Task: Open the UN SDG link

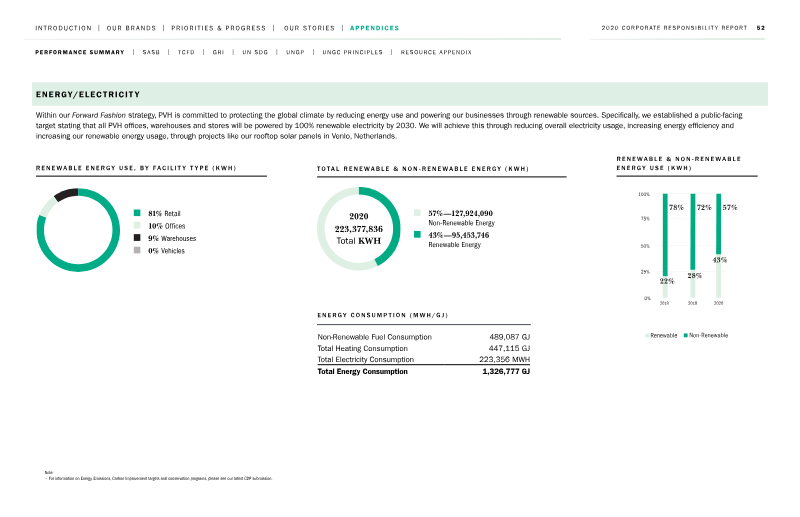Action: point(255,52)
